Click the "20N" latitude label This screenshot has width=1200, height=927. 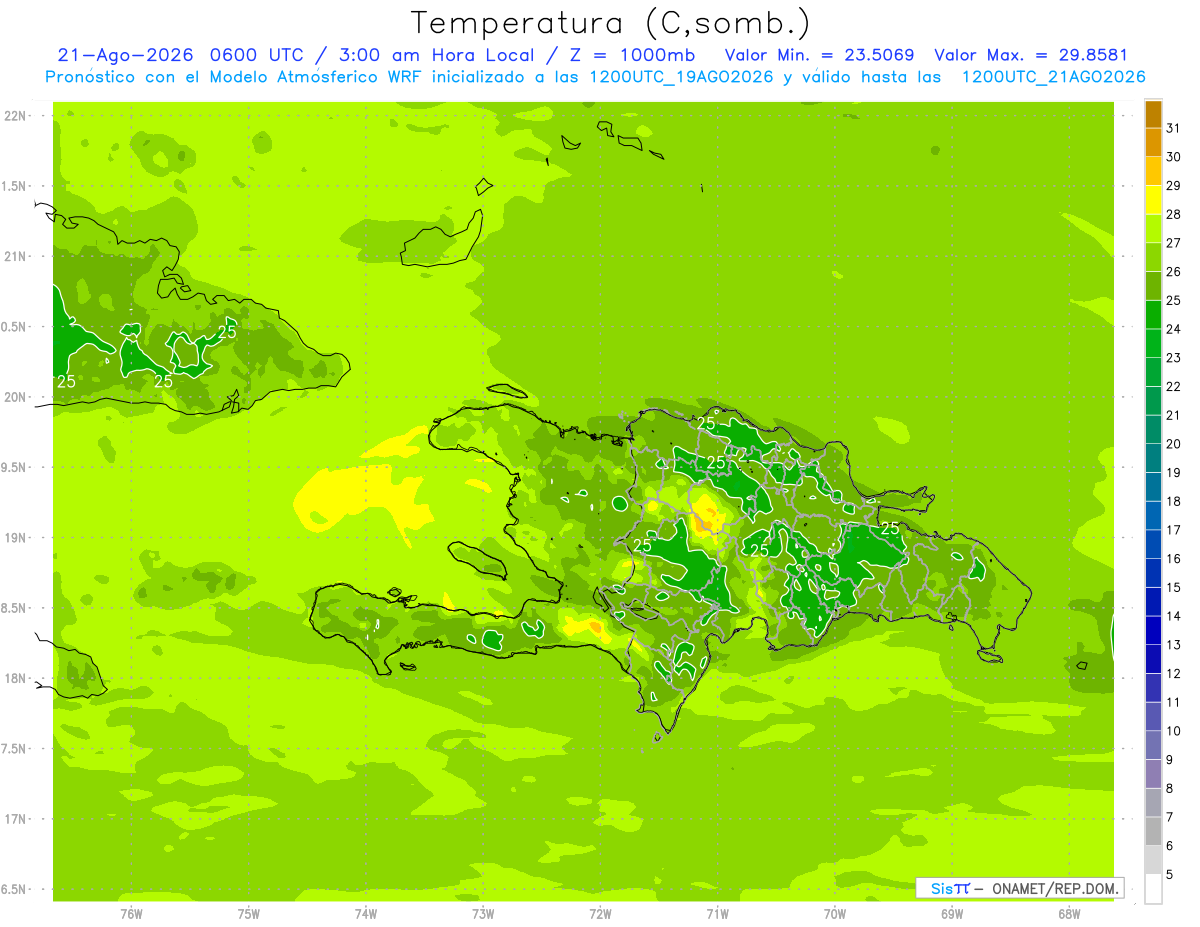16,397
